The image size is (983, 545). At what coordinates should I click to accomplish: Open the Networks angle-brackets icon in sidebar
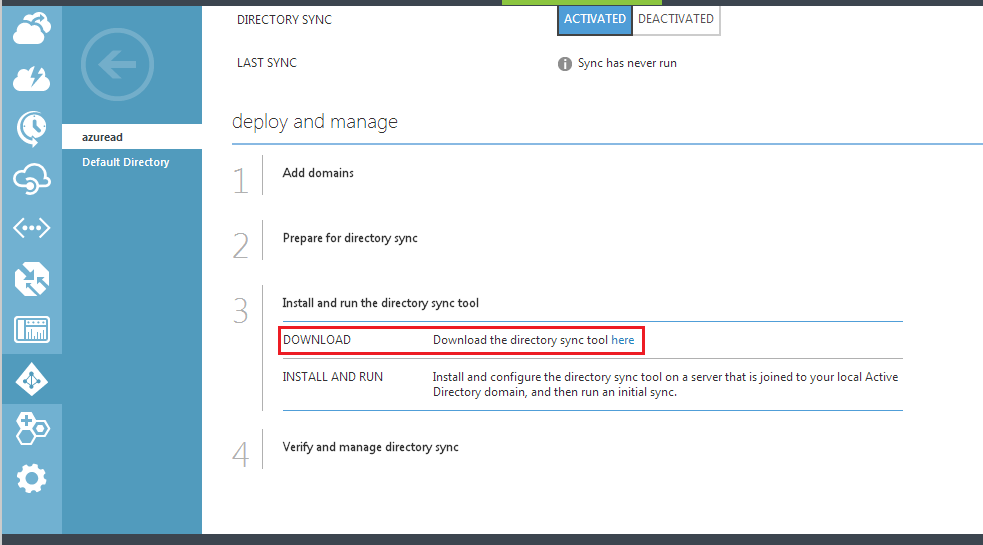coord(32,228)
